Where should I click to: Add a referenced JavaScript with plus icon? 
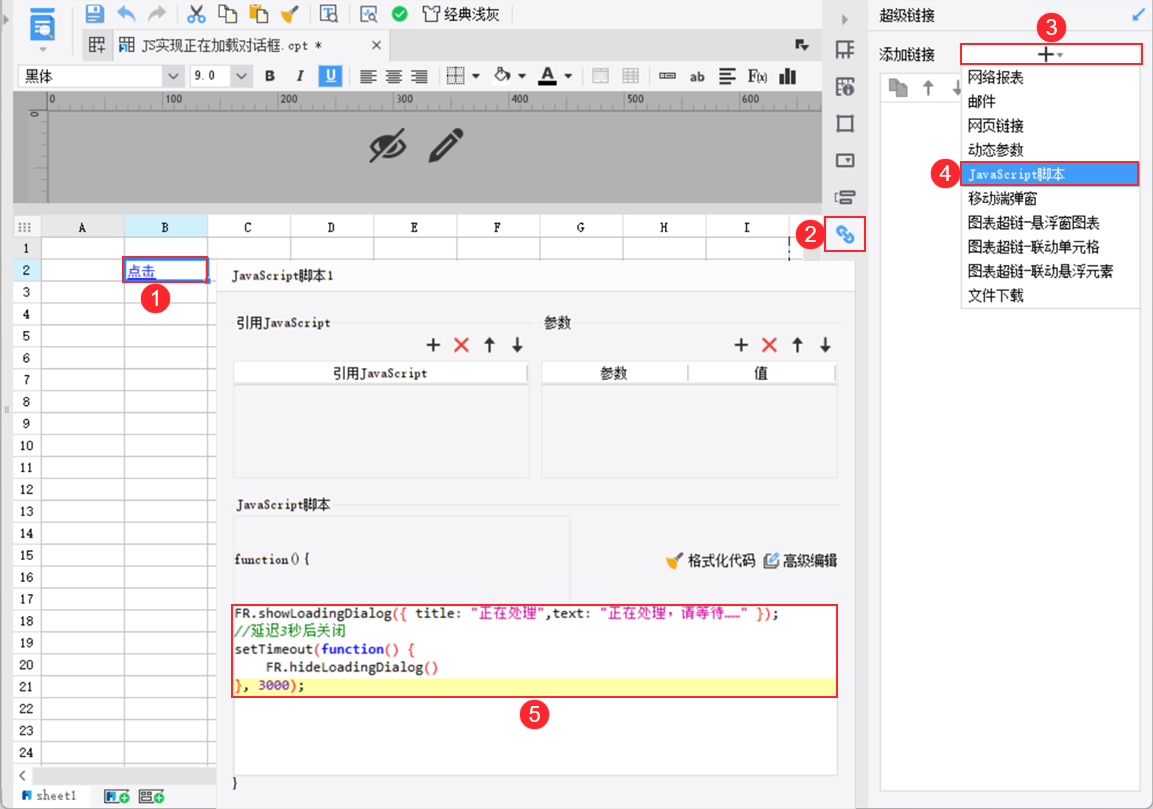[x=433, y=345]
